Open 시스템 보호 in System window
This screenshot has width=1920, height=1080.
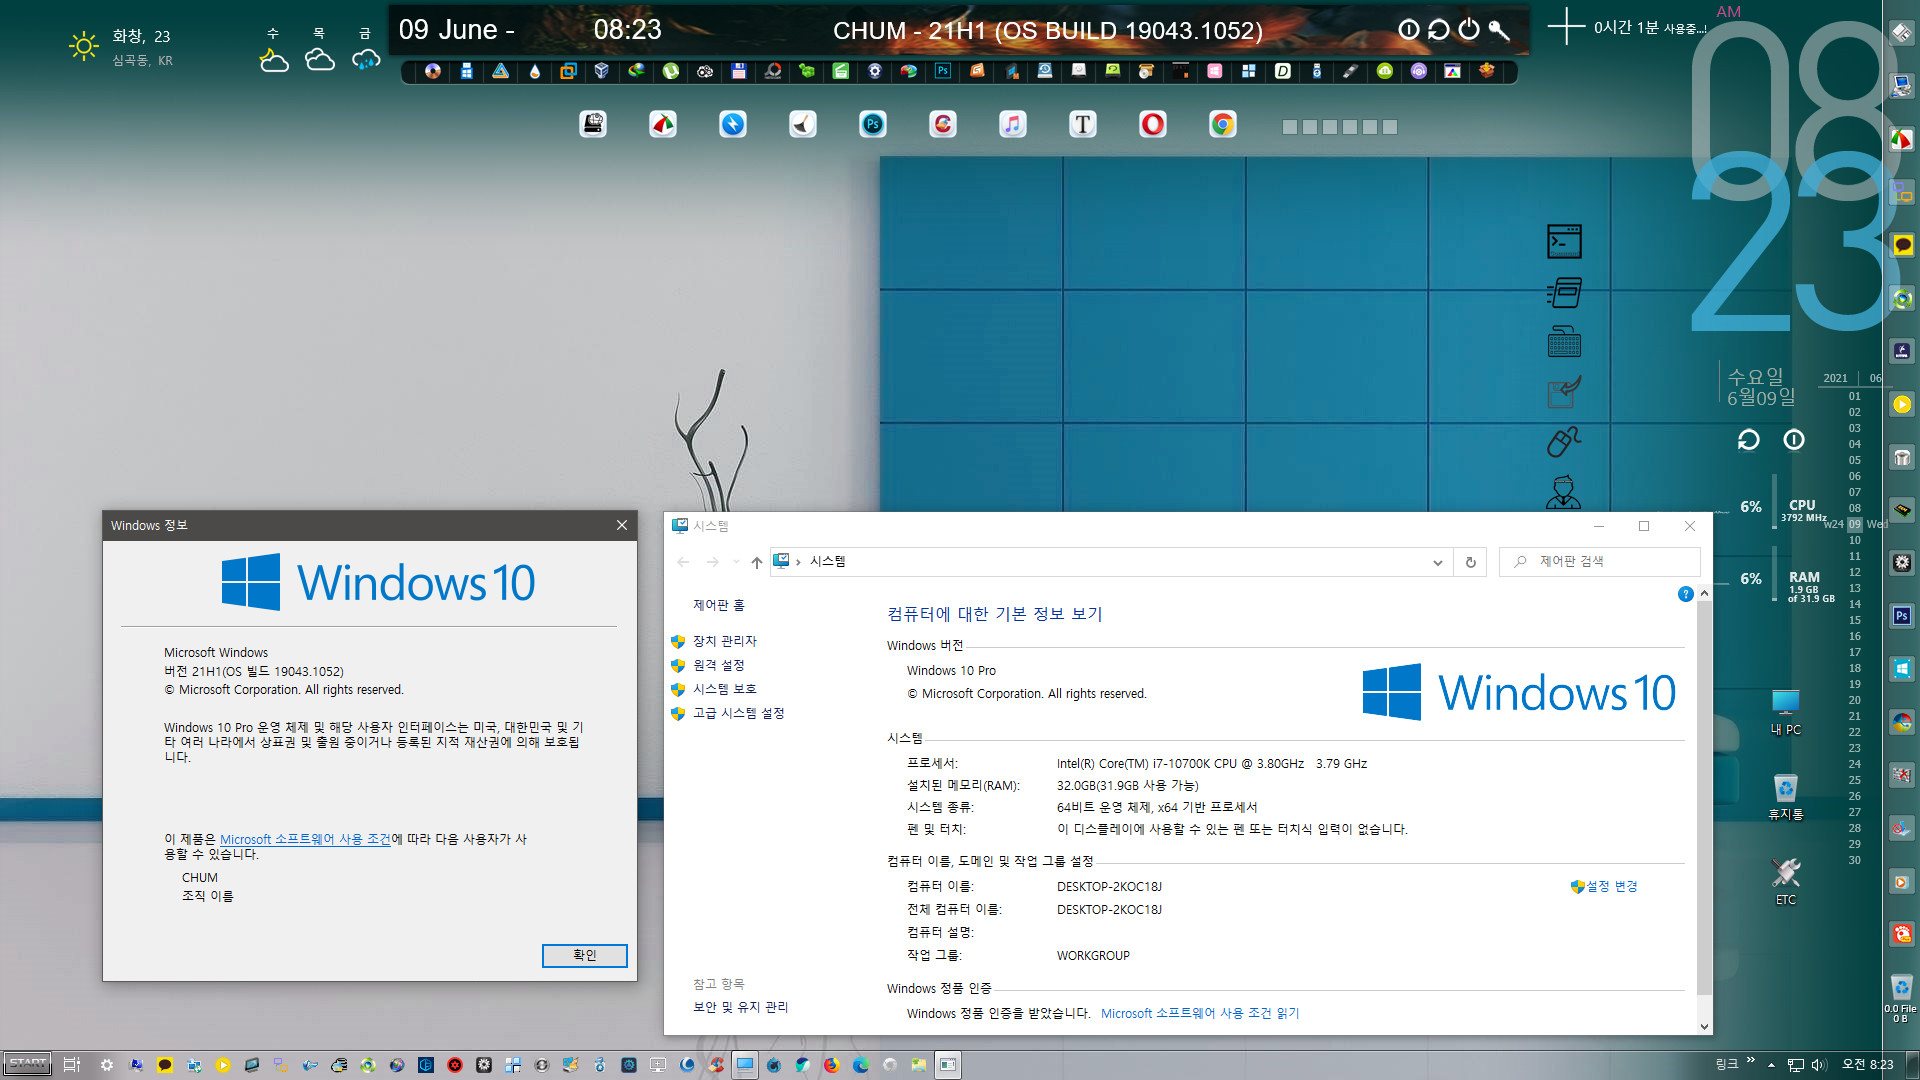[x=725, y=690]
